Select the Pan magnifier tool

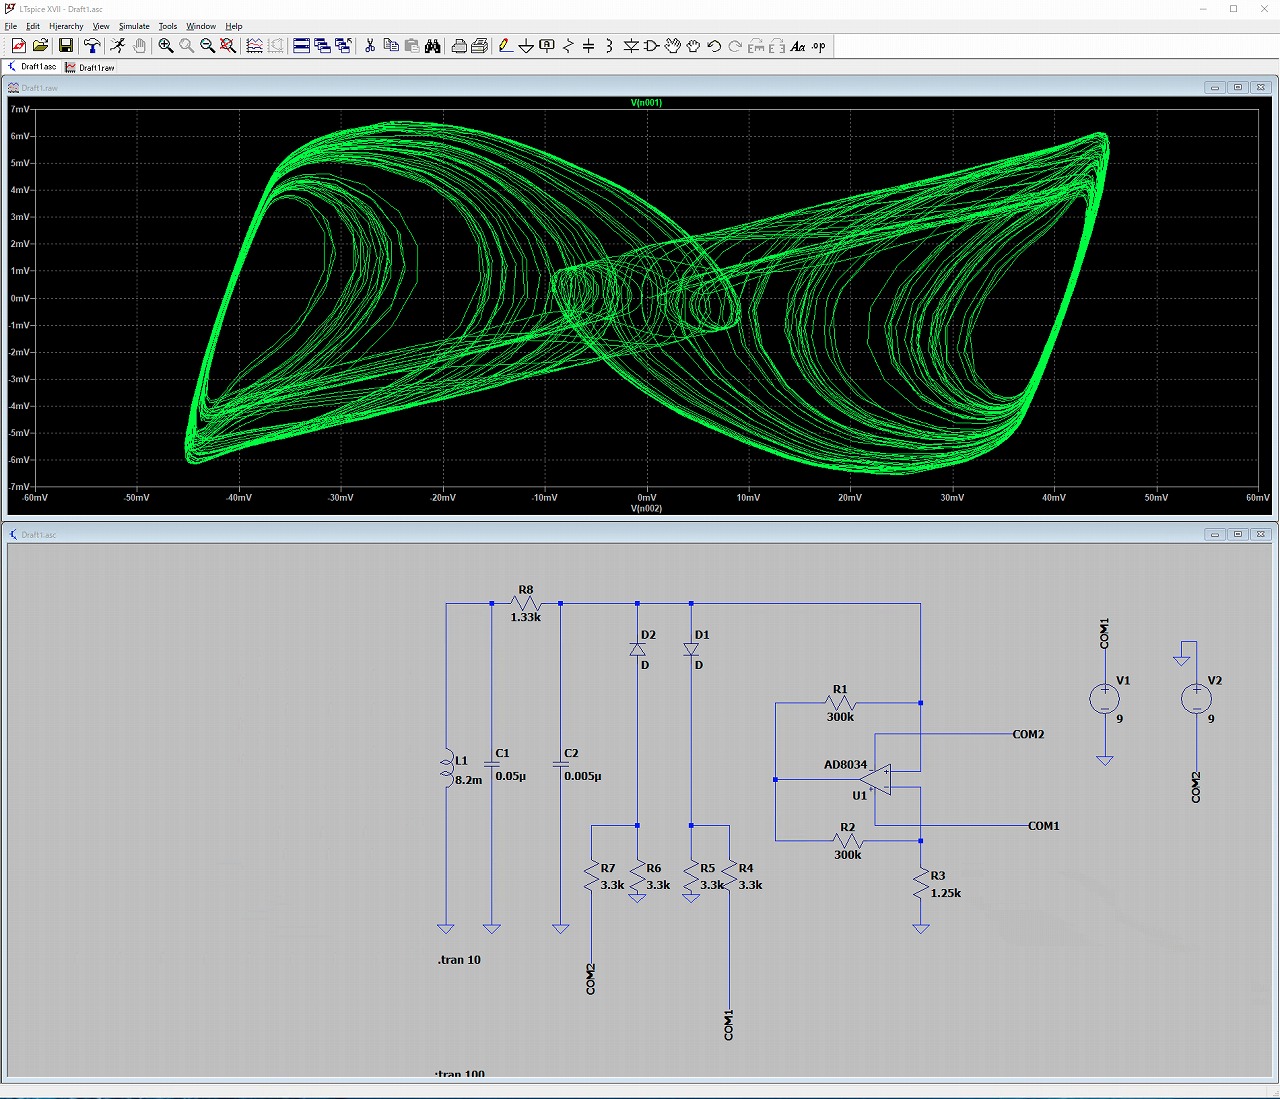click(186, 46)
